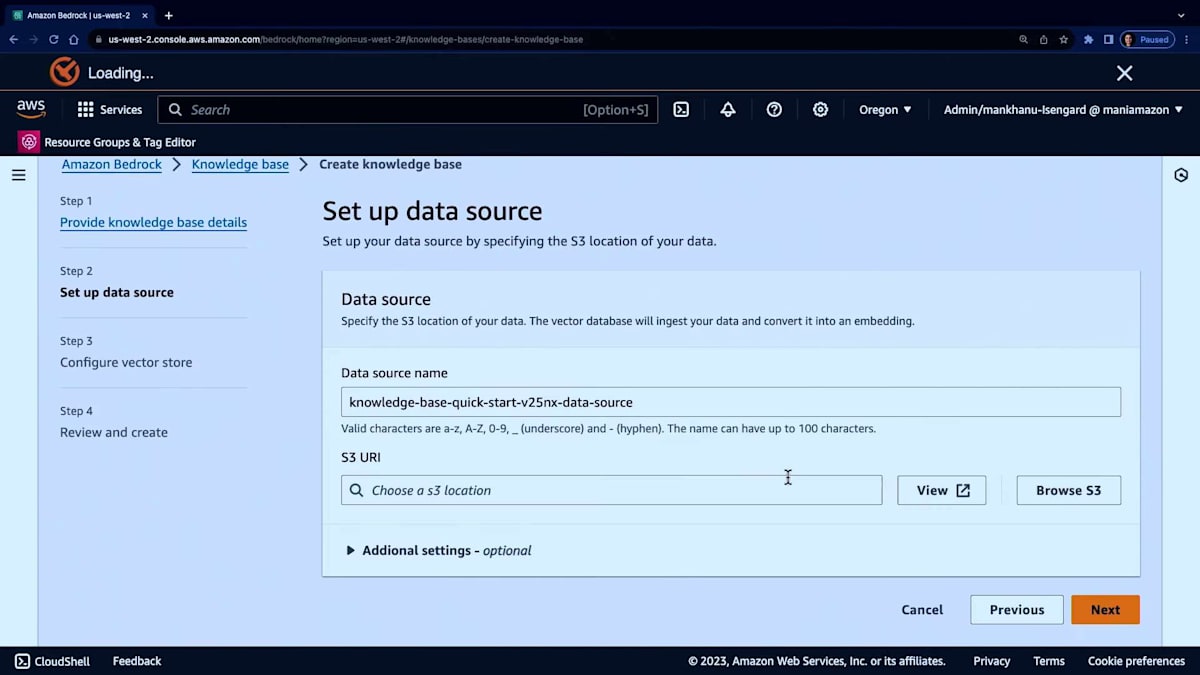The image size is (1200, 675).
Task: Open CloudShell from the footer
Action: coord(52,661)
